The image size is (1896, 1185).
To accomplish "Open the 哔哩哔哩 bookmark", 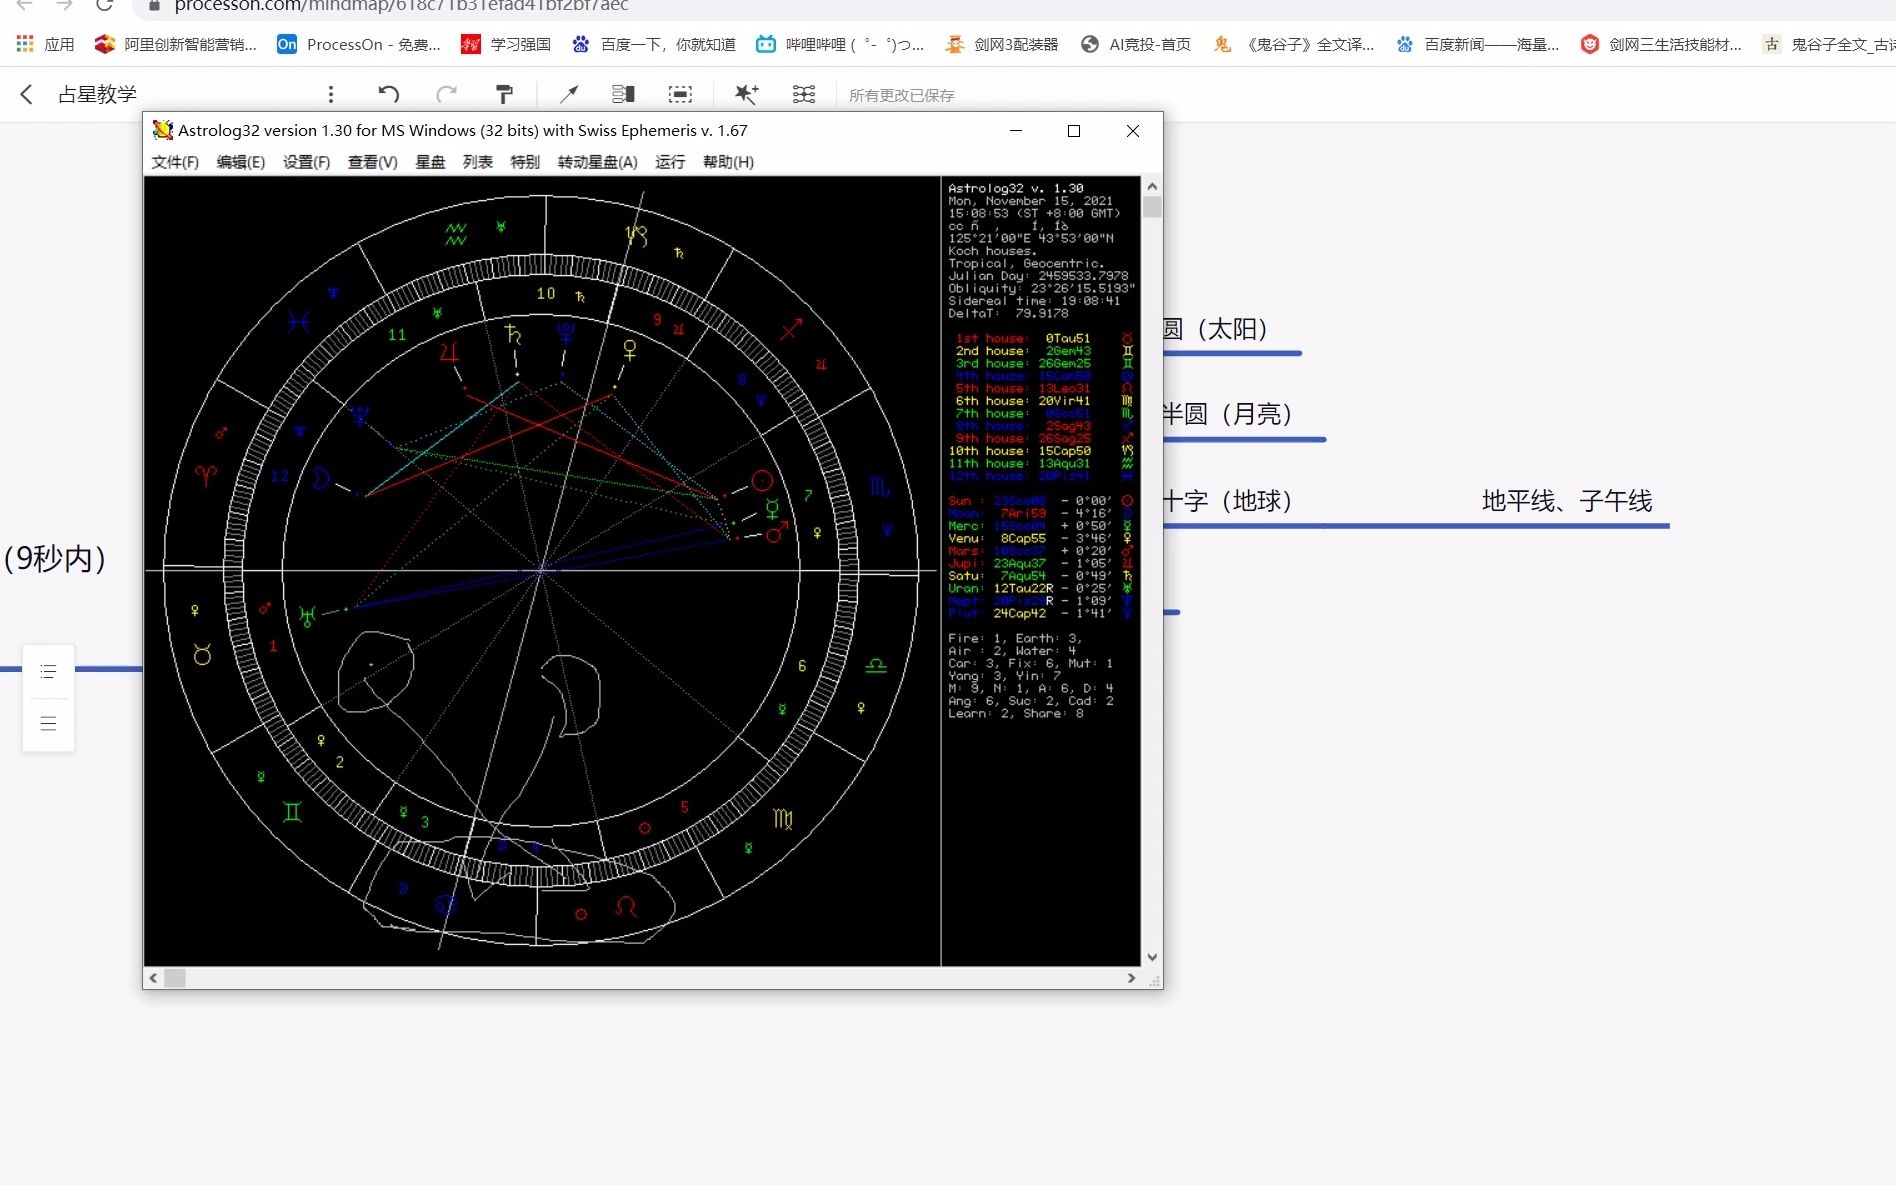I will [839, 44].
